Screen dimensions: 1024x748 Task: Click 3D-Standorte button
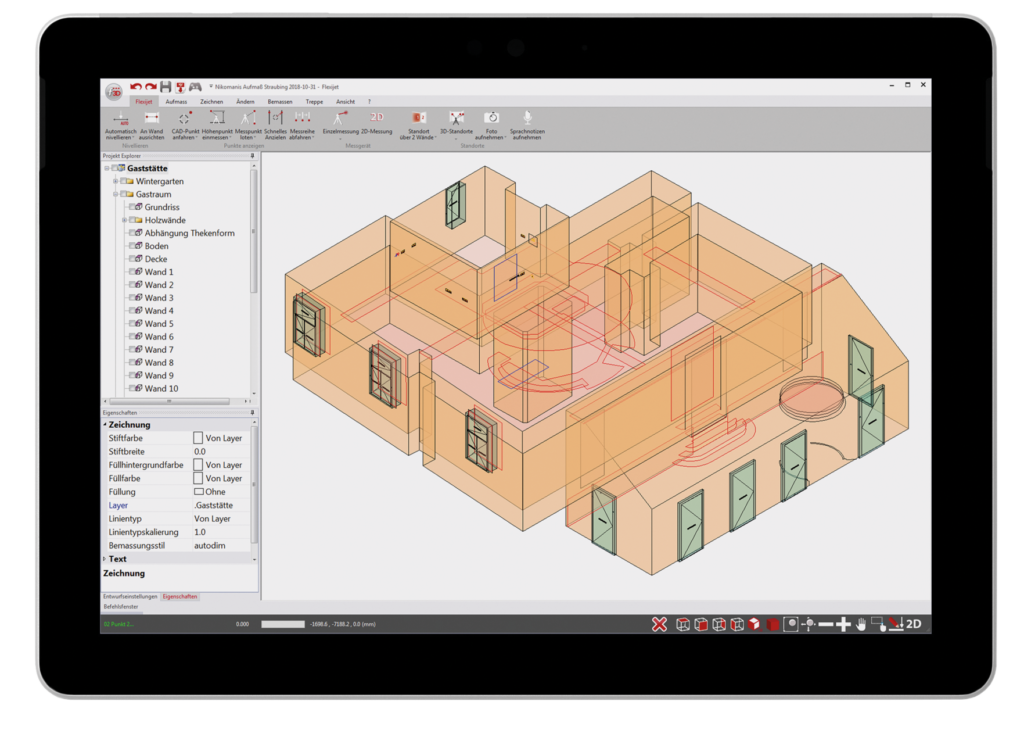pyautogui.click(x=456, y=123)
